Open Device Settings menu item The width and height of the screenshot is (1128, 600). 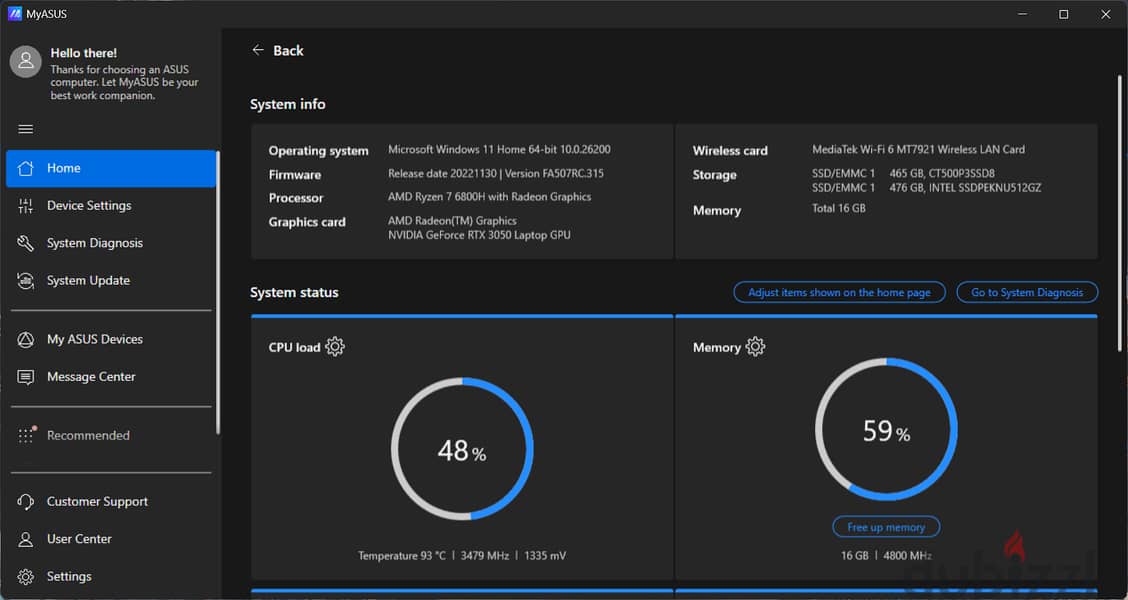[x=111, y=206]
